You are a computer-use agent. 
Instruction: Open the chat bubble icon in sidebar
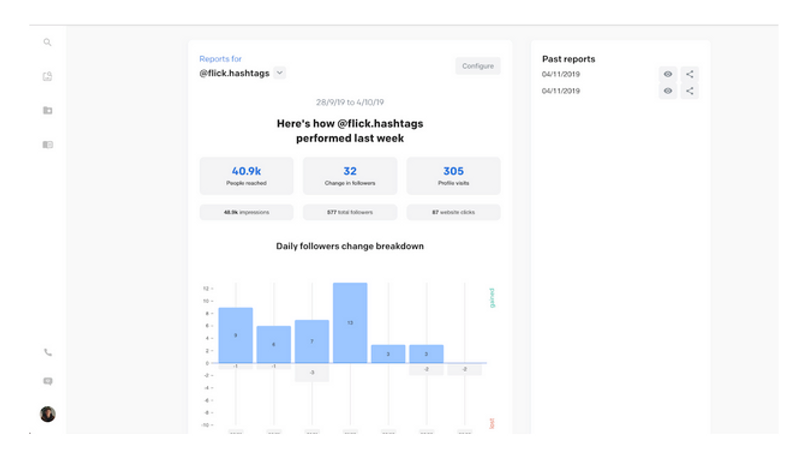[x=47, y=381]
